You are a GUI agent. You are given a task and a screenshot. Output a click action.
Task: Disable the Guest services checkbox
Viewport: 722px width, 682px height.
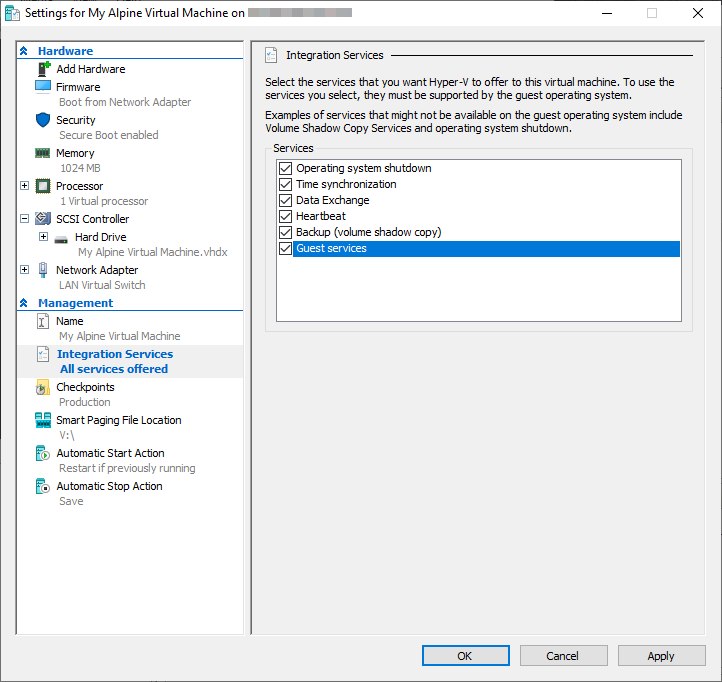tap(286, 248)
